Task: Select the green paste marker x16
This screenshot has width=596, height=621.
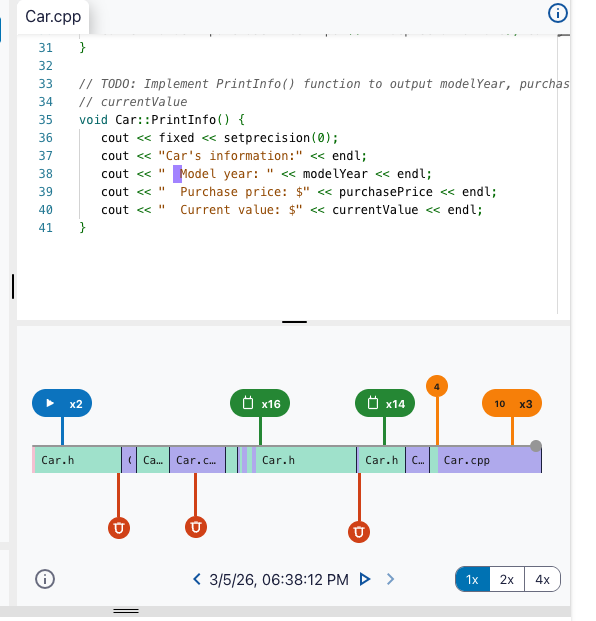Action: click(x=260, y=403)
